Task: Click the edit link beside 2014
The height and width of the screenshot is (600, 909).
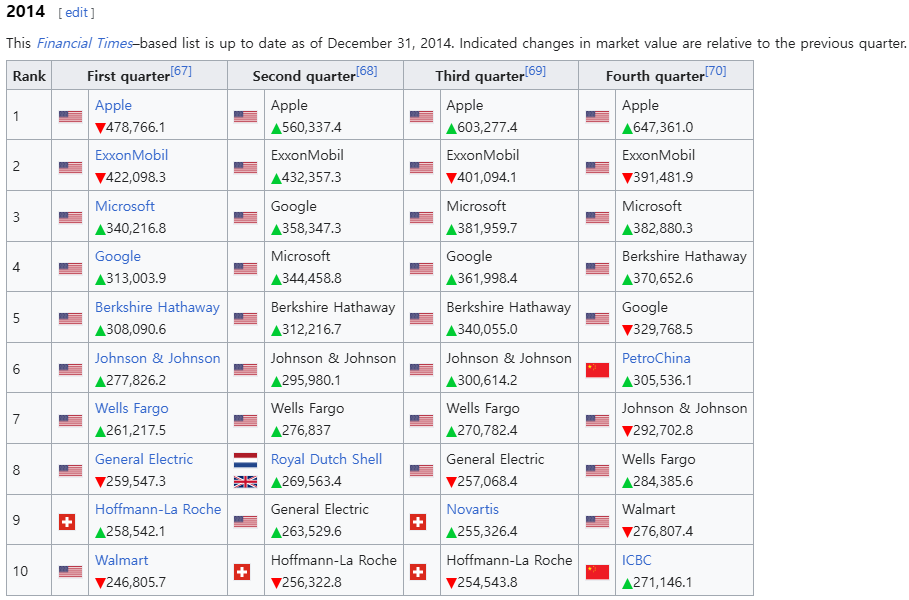Action: (x=76, y=13)
